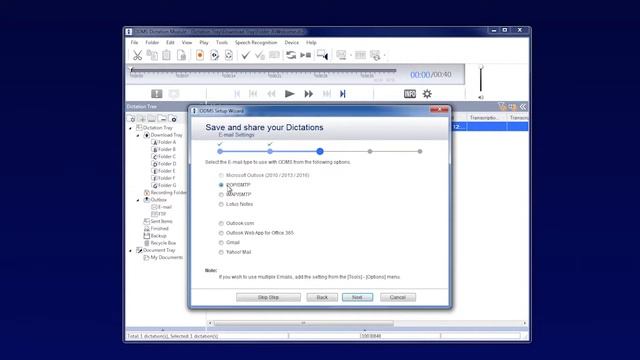Select Sent Items in the tree

tap(161, 222)
